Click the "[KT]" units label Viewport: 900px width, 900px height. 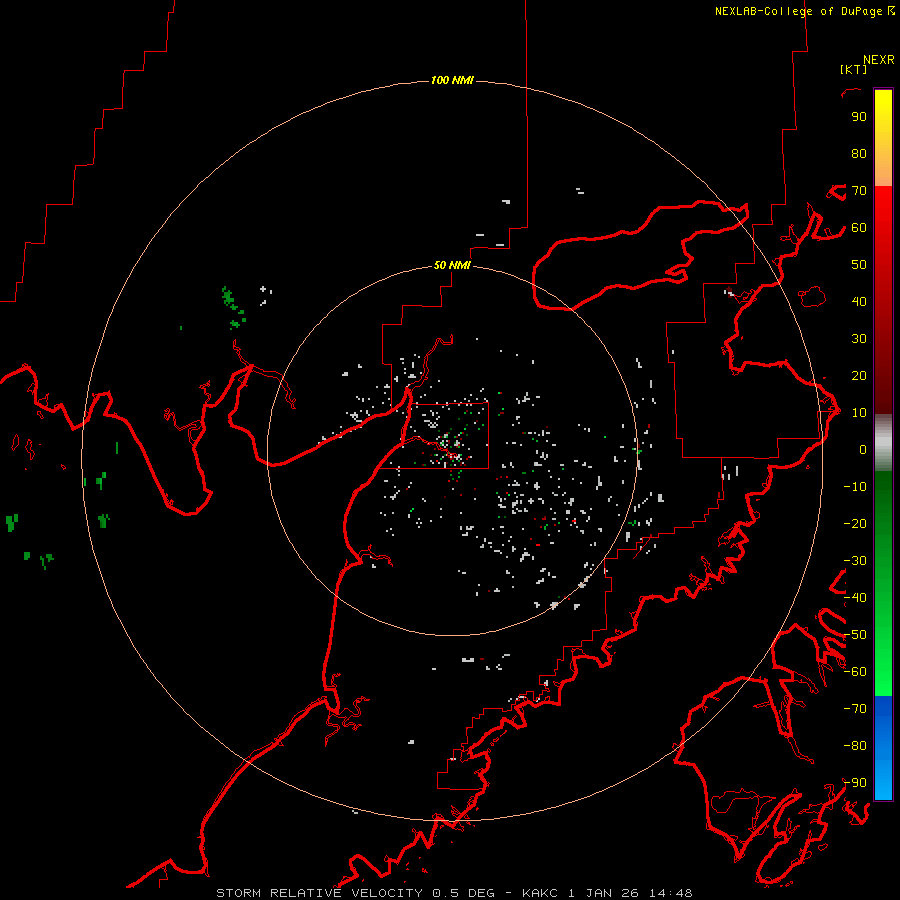(854, 69)
